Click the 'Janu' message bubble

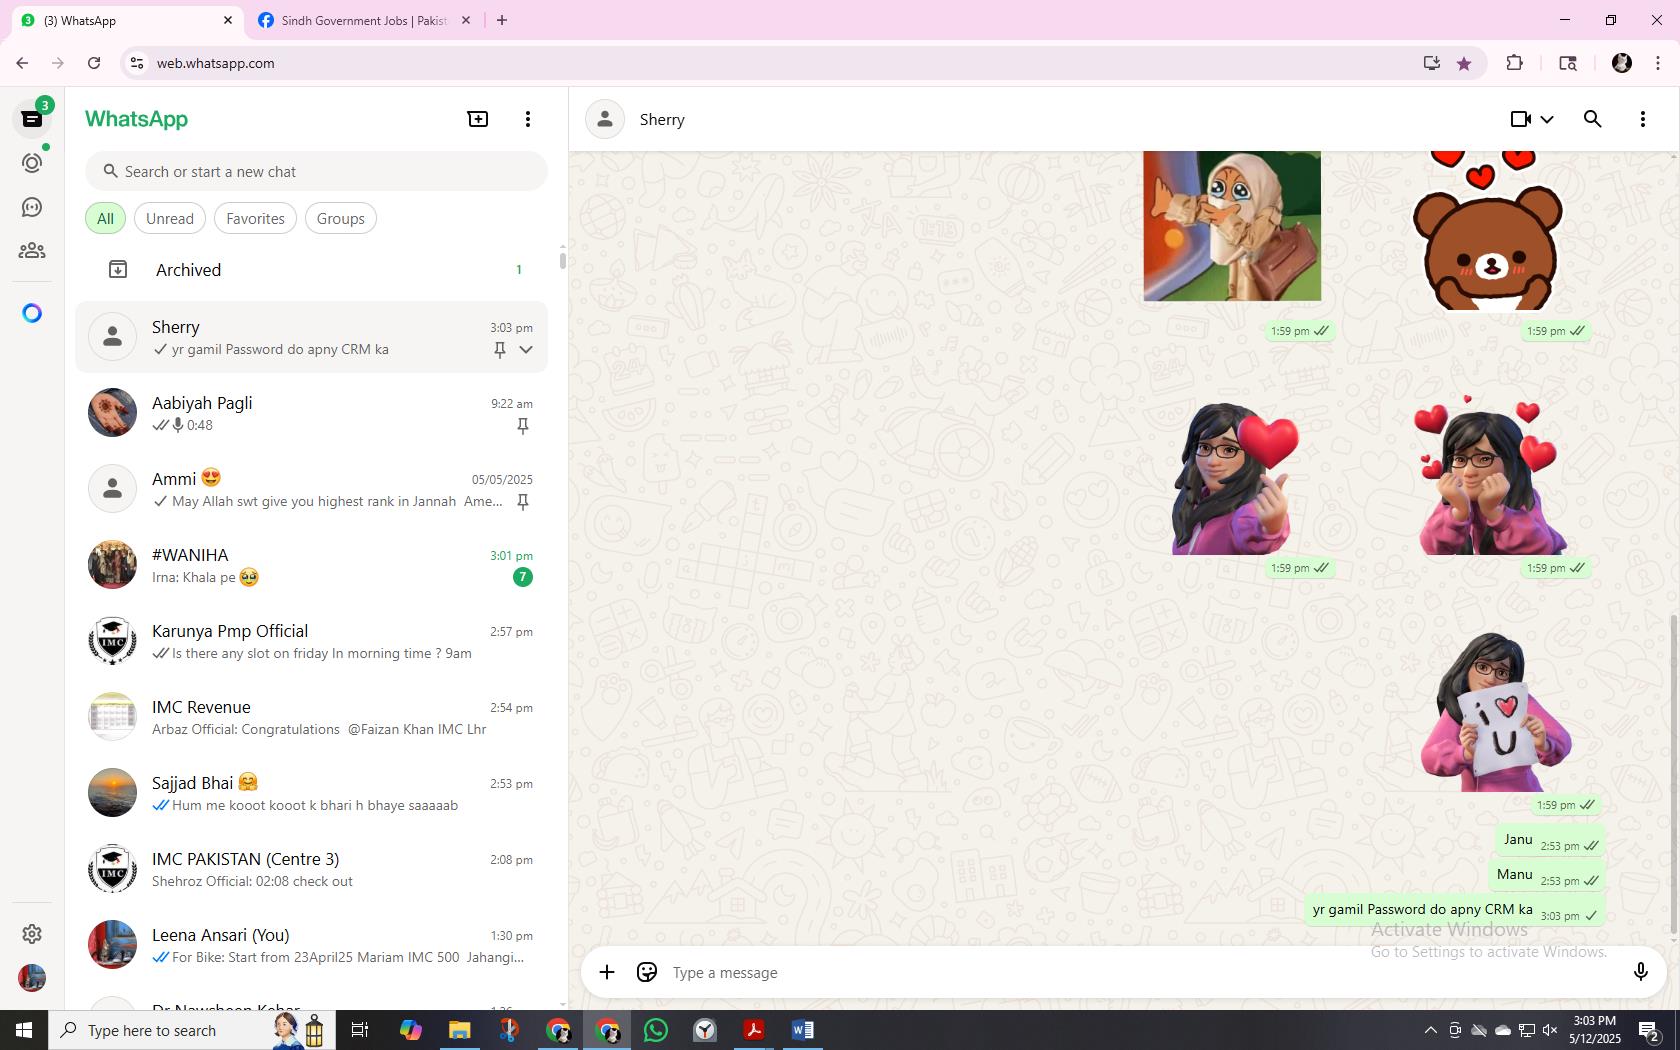(1550, 840)
